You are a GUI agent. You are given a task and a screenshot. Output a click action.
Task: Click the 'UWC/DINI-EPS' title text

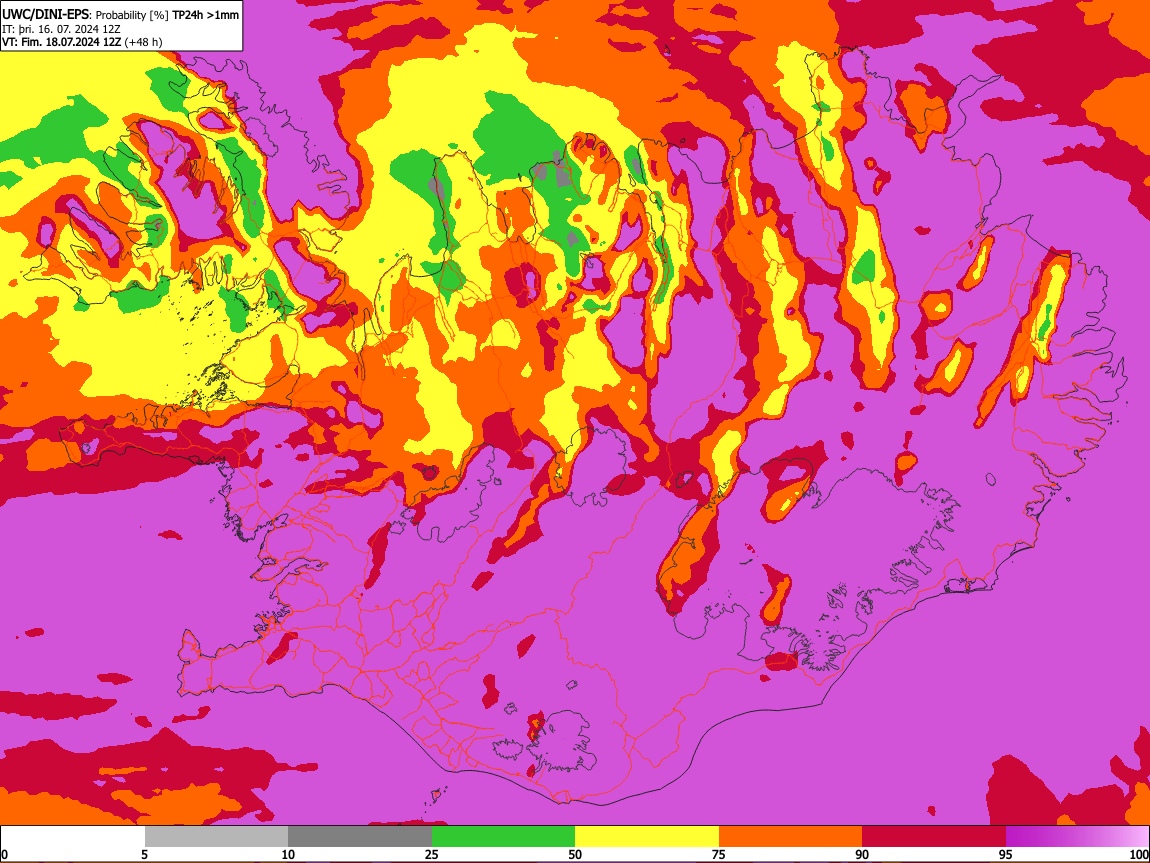(45, 15)
